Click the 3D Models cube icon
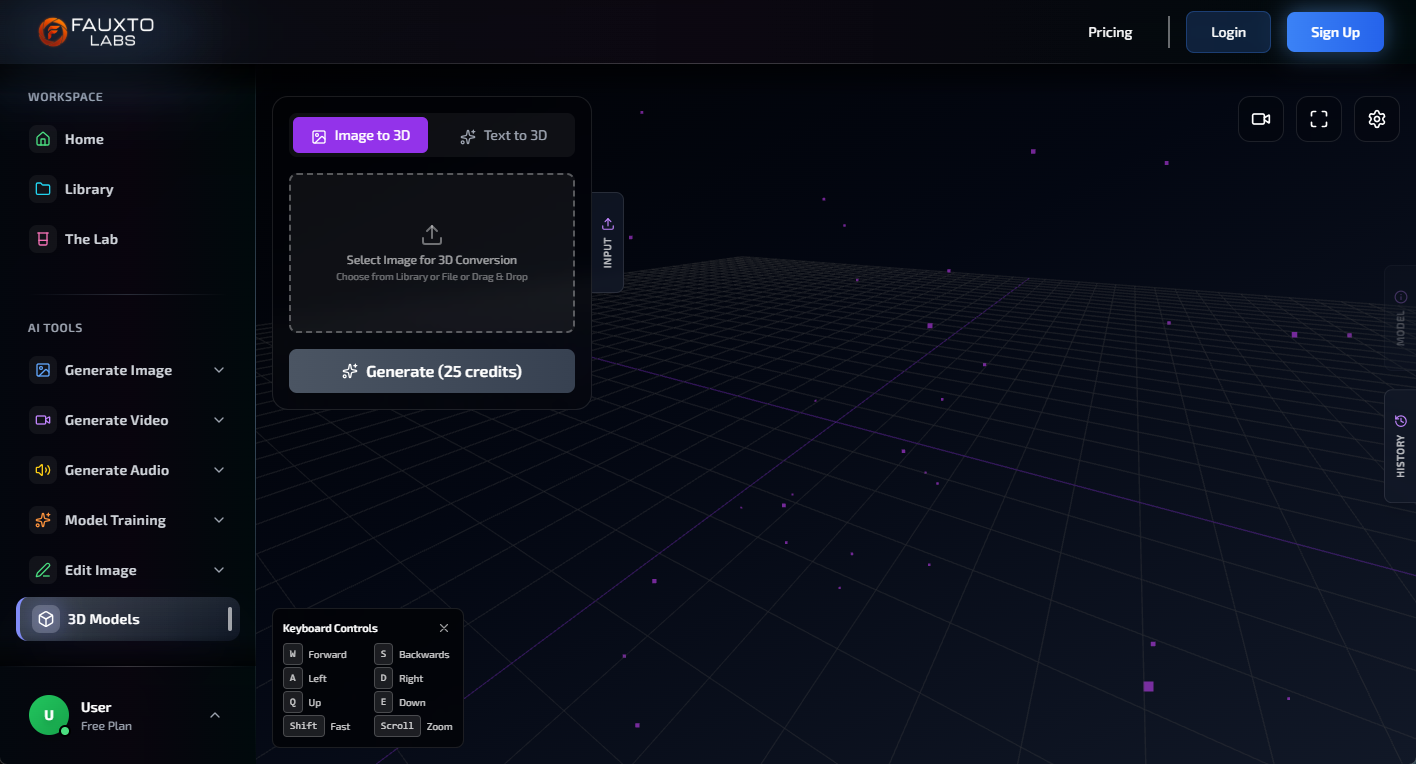The height and width of the screenshot is (764, 1416). pyautogui.click(x=46, y=619)
